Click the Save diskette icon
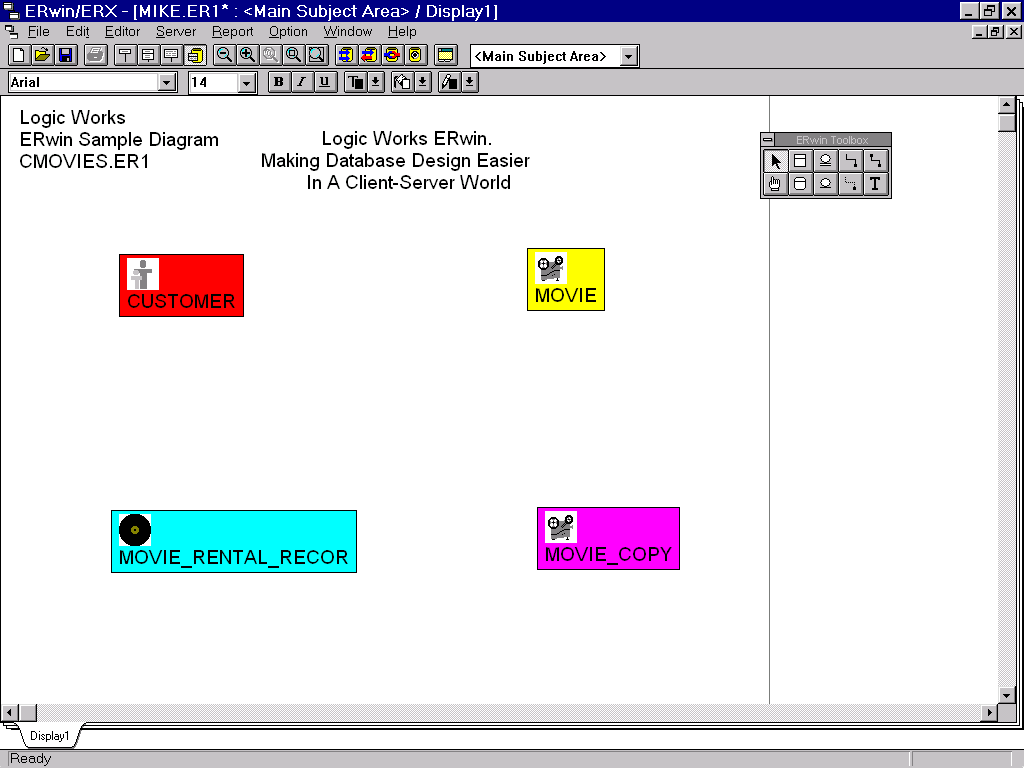Image resolution: width=1024 pixels, height=768 pixels. tap(65, 55)
